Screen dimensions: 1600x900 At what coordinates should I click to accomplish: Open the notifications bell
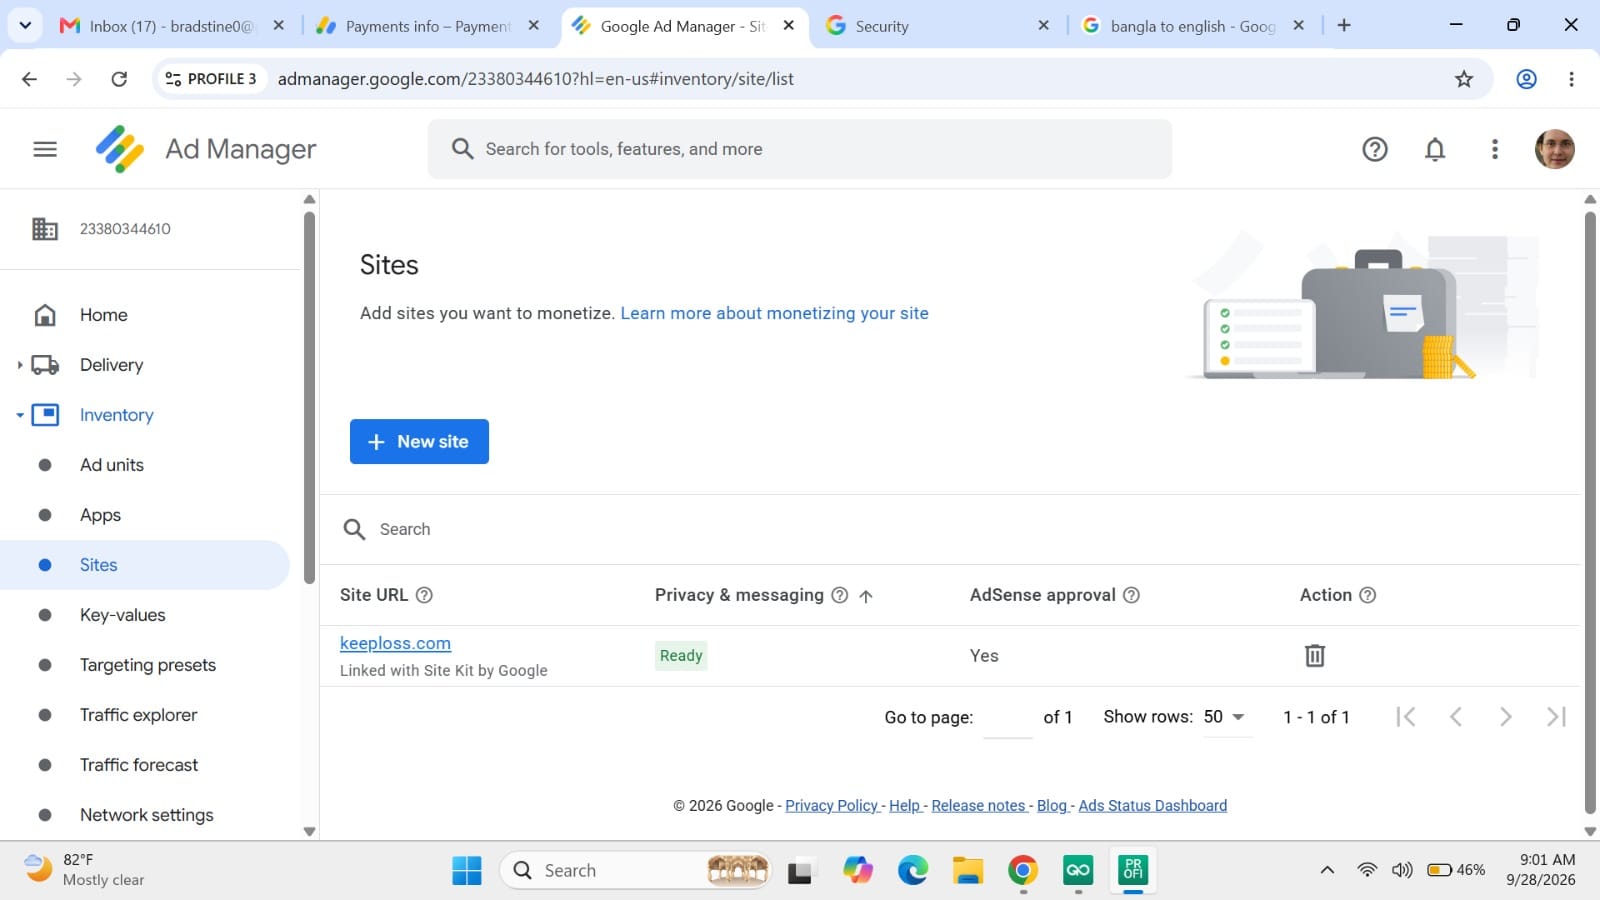coord(1435,149)
